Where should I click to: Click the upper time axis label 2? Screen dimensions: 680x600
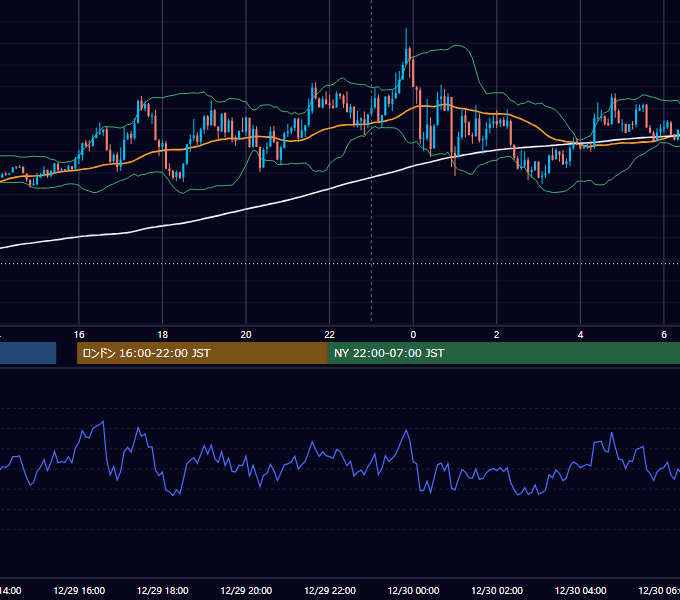[x=497, y=334]
